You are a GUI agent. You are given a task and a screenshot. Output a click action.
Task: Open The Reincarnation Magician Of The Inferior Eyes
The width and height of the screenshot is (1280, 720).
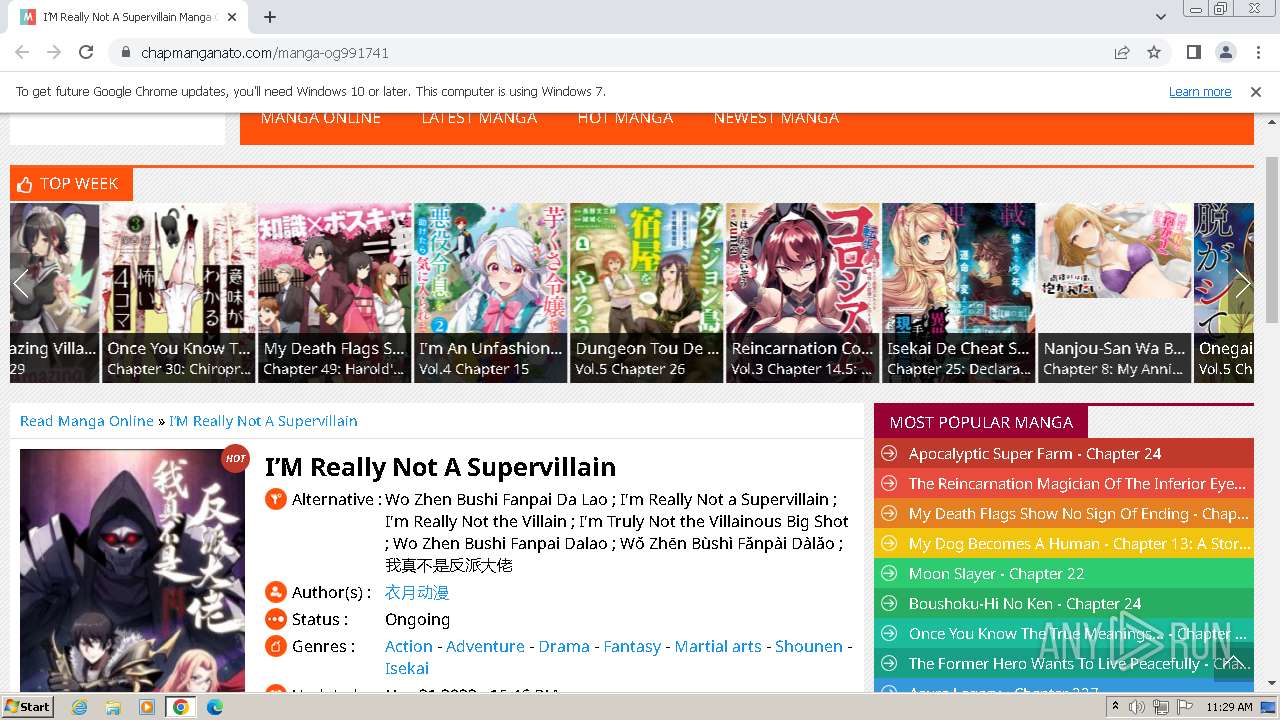coord(1077,484)
